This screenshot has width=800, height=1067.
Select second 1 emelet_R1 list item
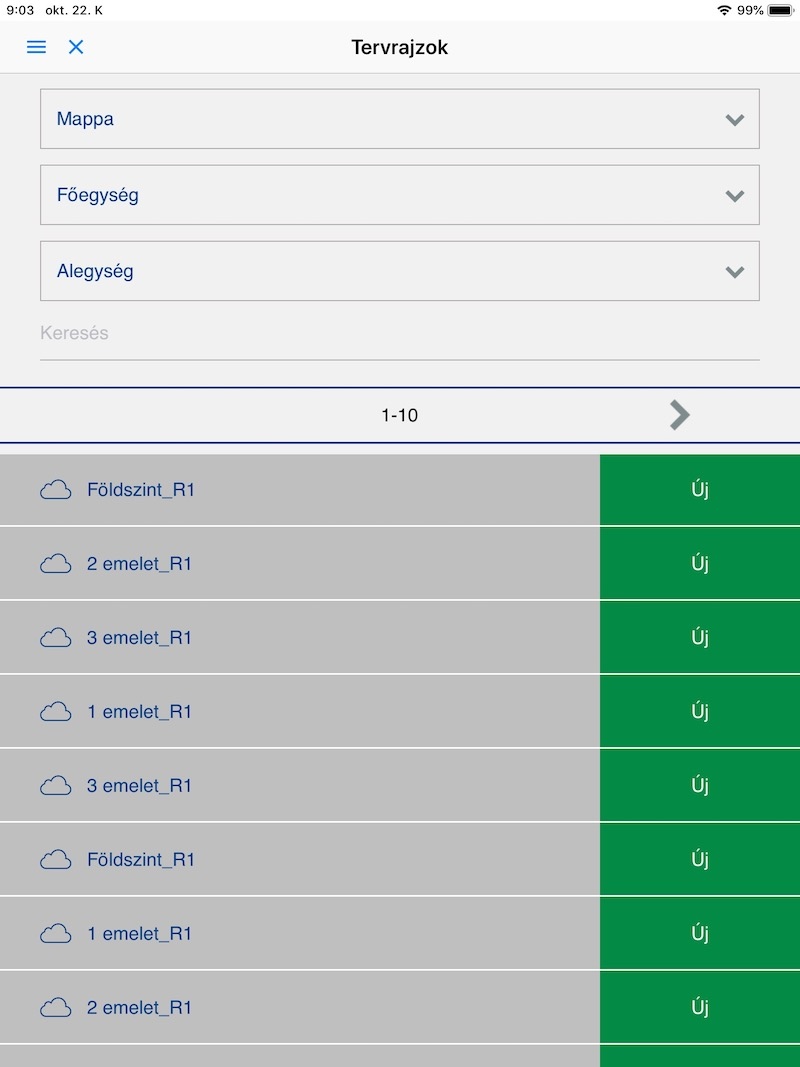(300, 934)
